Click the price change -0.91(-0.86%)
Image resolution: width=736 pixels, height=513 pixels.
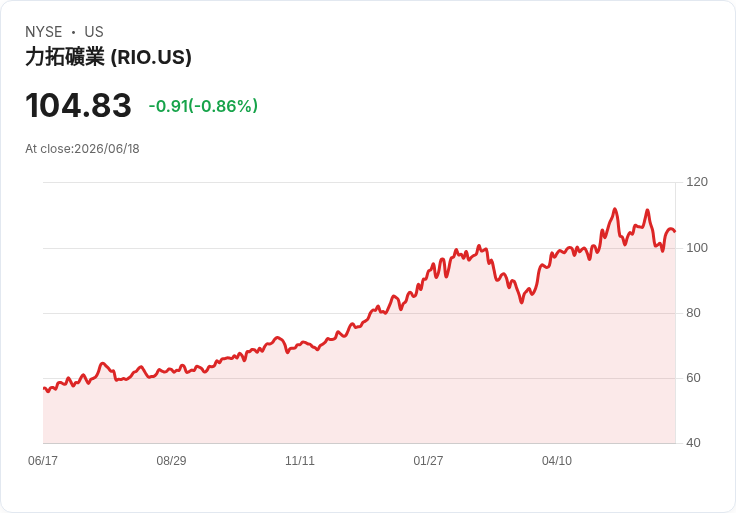(x=203, y=106)
